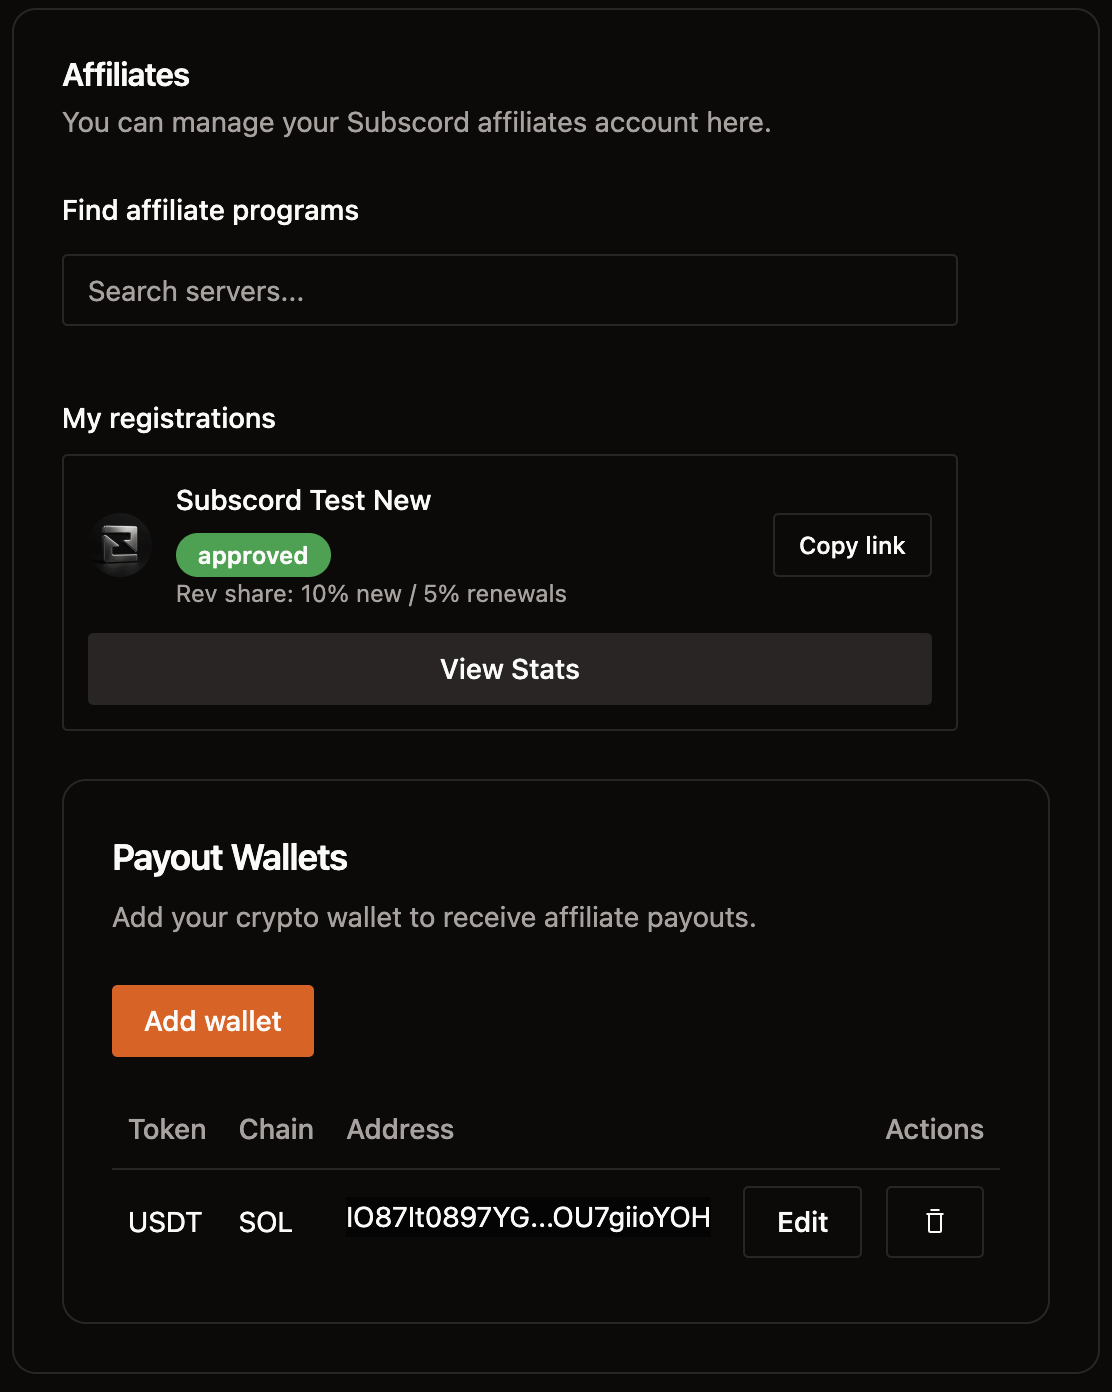Click the Token column header

167,1129
